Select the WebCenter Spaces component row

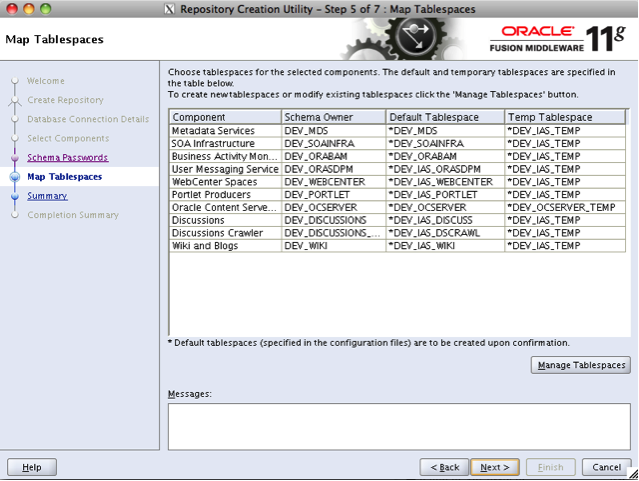click(x=224, y=182)
